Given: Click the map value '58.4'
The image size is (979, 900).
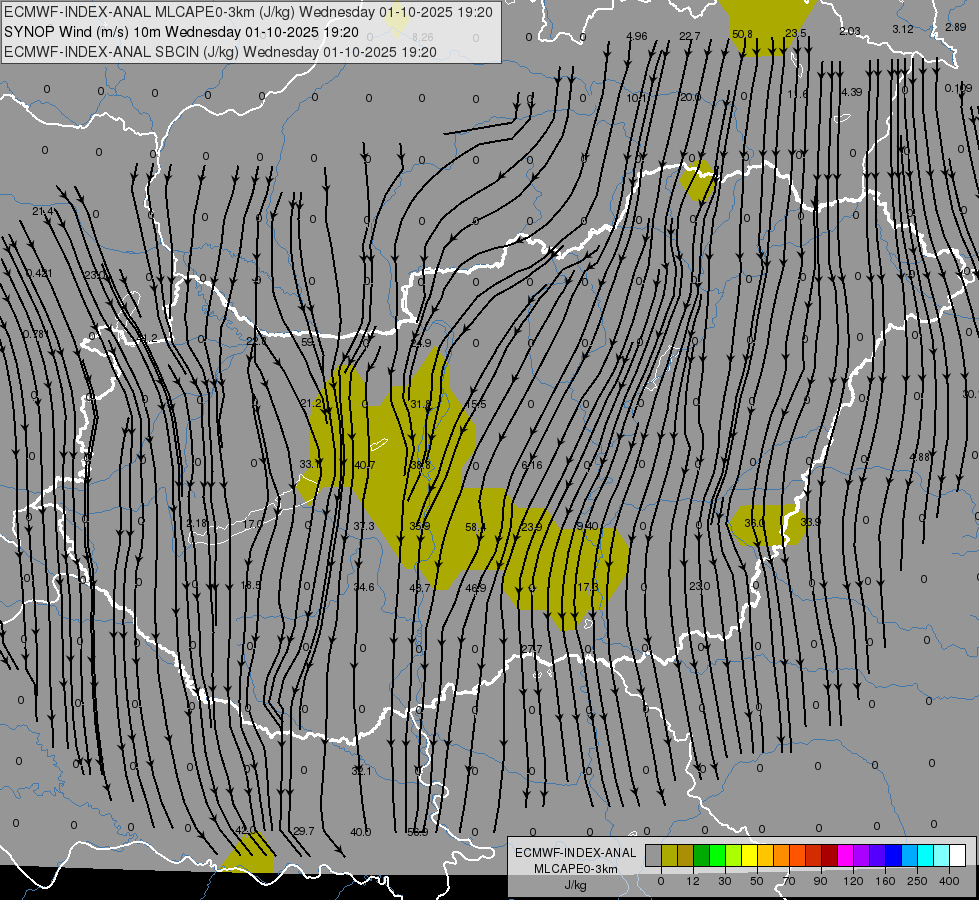Looking at the screenshot, I should click(476, 527).
